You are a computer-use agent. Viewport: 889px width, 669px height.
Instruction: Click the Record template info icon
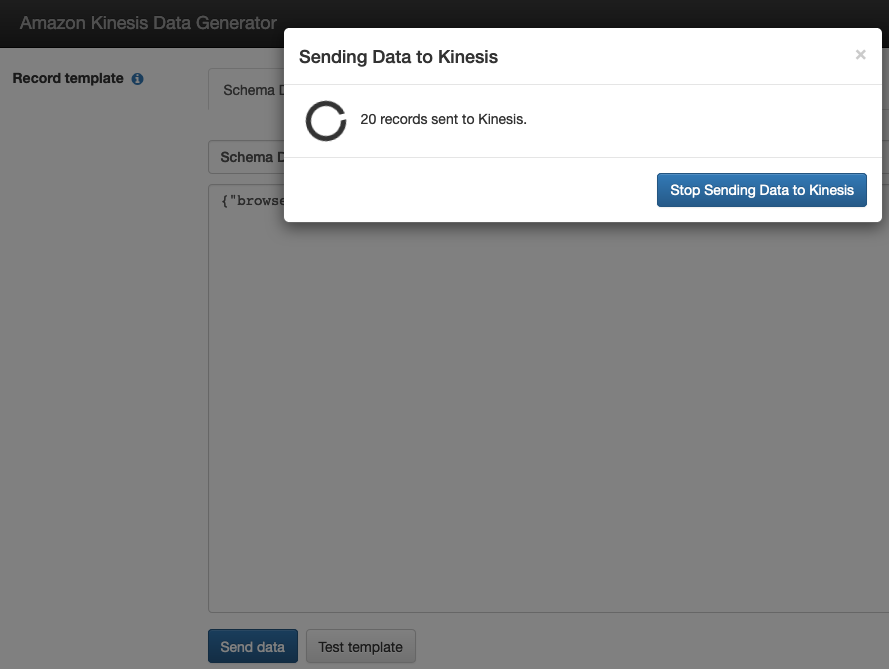coord(137,79)
